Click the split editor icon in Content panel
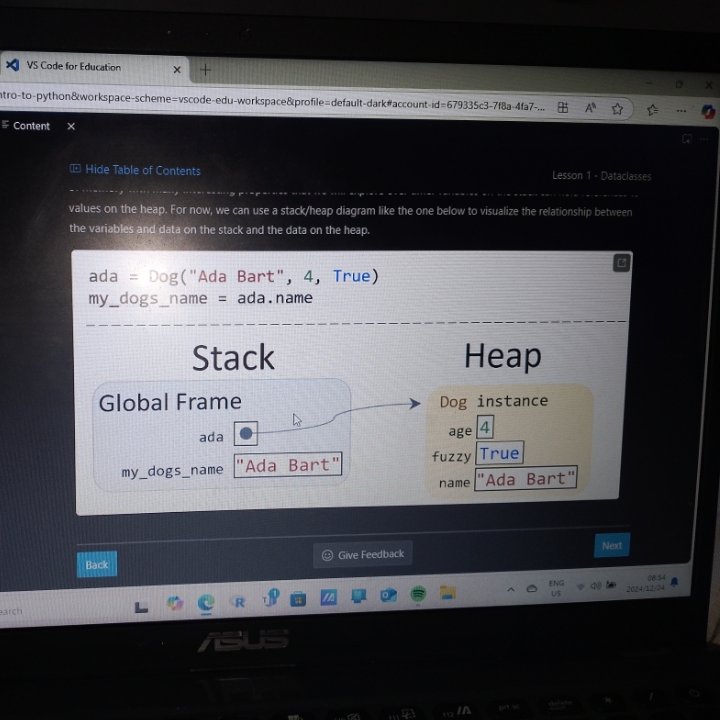Image resolution: width=720 pixels, height=720 pixels. coord(686,138)
